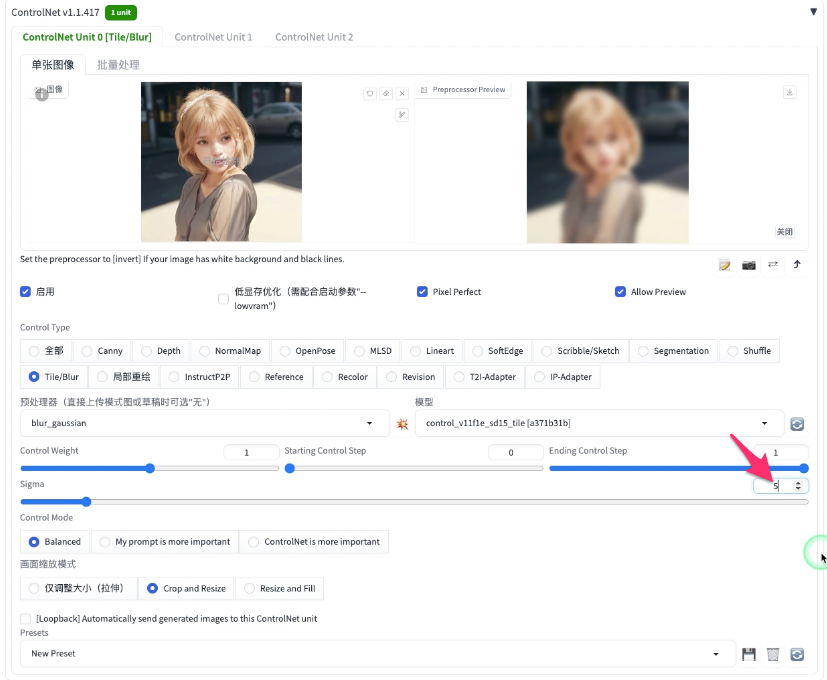Collapse ControlNet panel triangle

813,12
